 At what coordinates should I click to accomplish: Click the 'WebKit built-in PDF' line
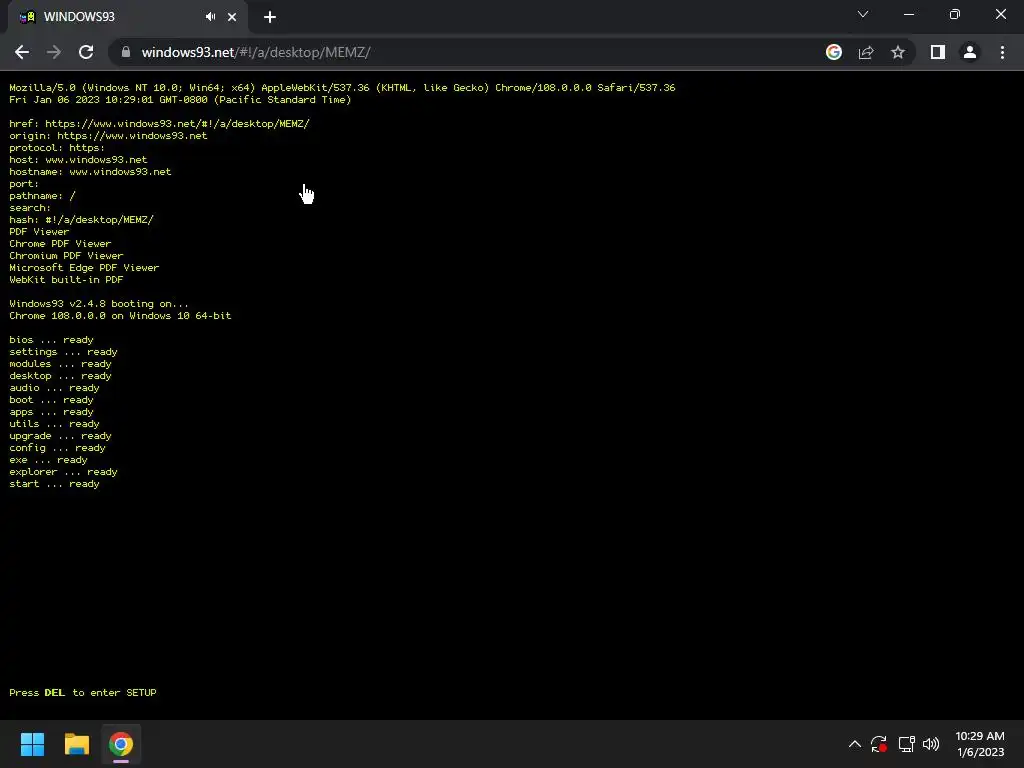[x=66, y=280]
